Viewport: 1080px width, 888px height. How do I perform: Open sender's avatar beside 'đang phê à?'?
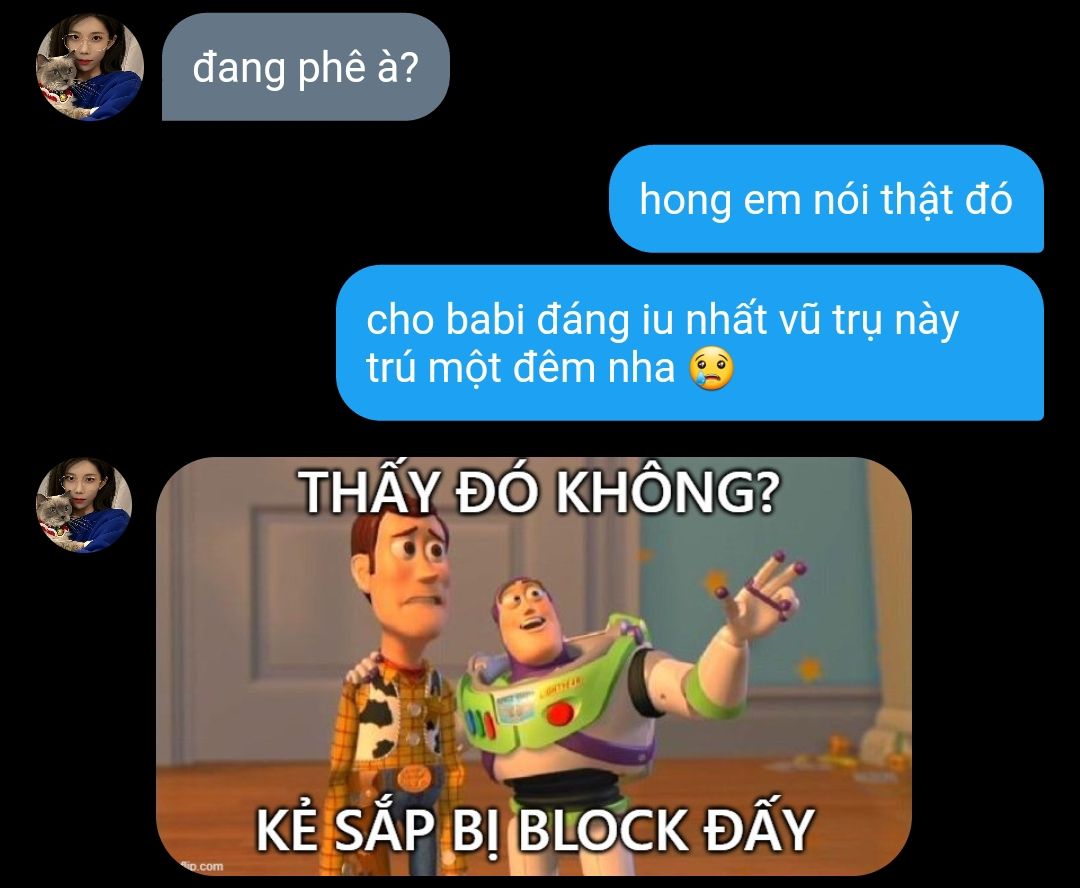[90, 67]
